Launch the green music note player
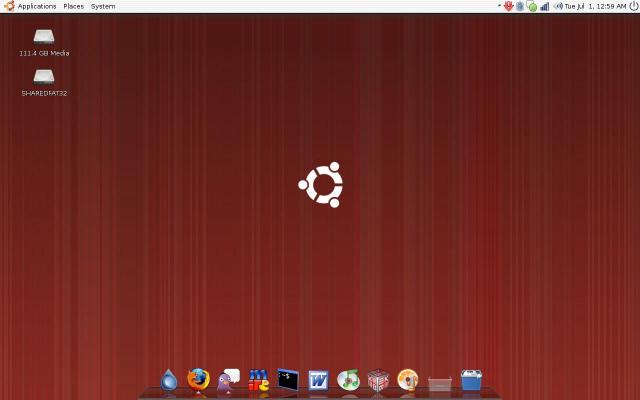This screenshot has height=400, width=640. [348, 380]
